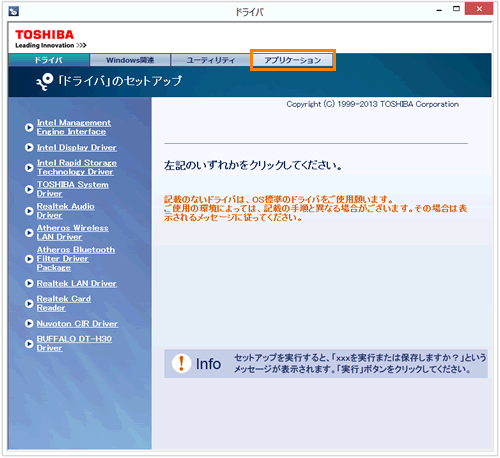Click arrow icon beside Intel Management Engine Interface
The image size is (500, 458).
[29, 127]
